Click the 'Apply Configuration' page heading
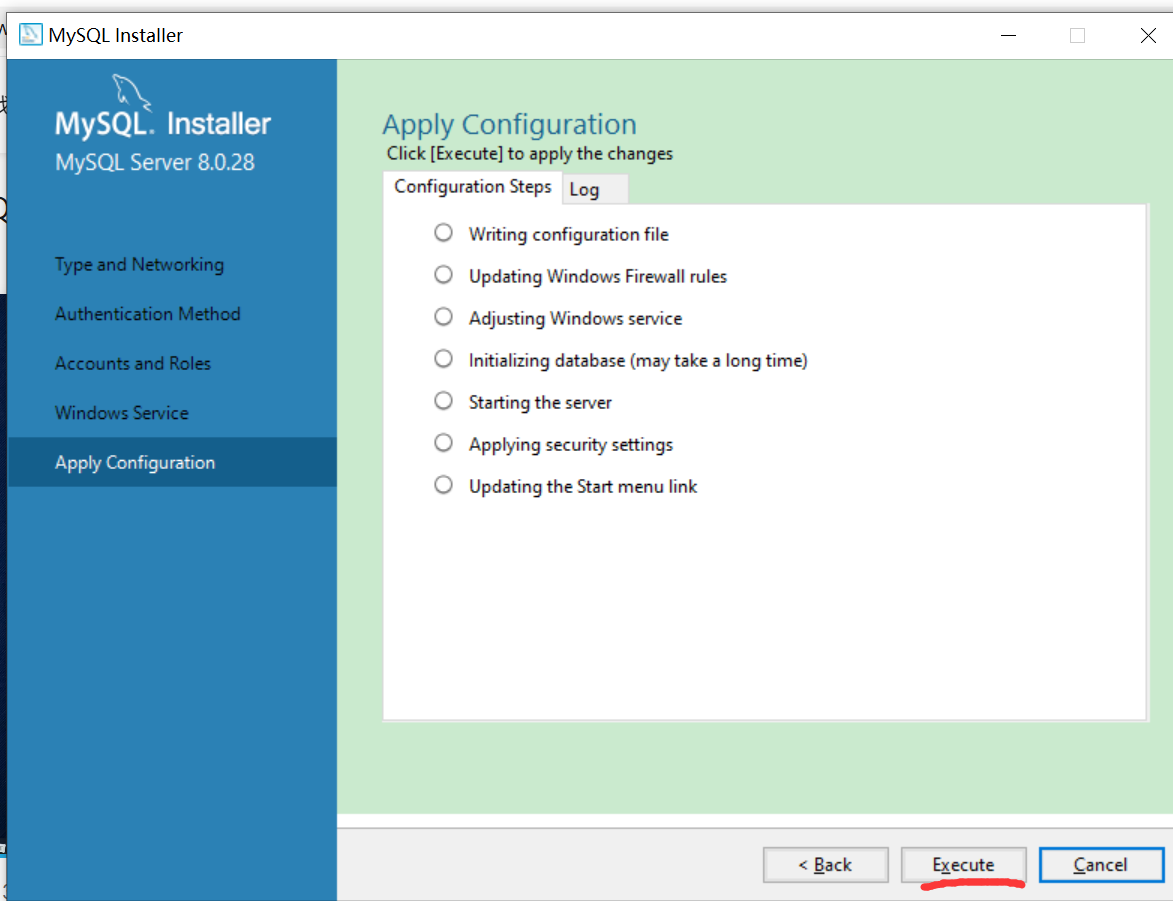Viewport: 1173px width, 901px height. click(x=509, y=124)
